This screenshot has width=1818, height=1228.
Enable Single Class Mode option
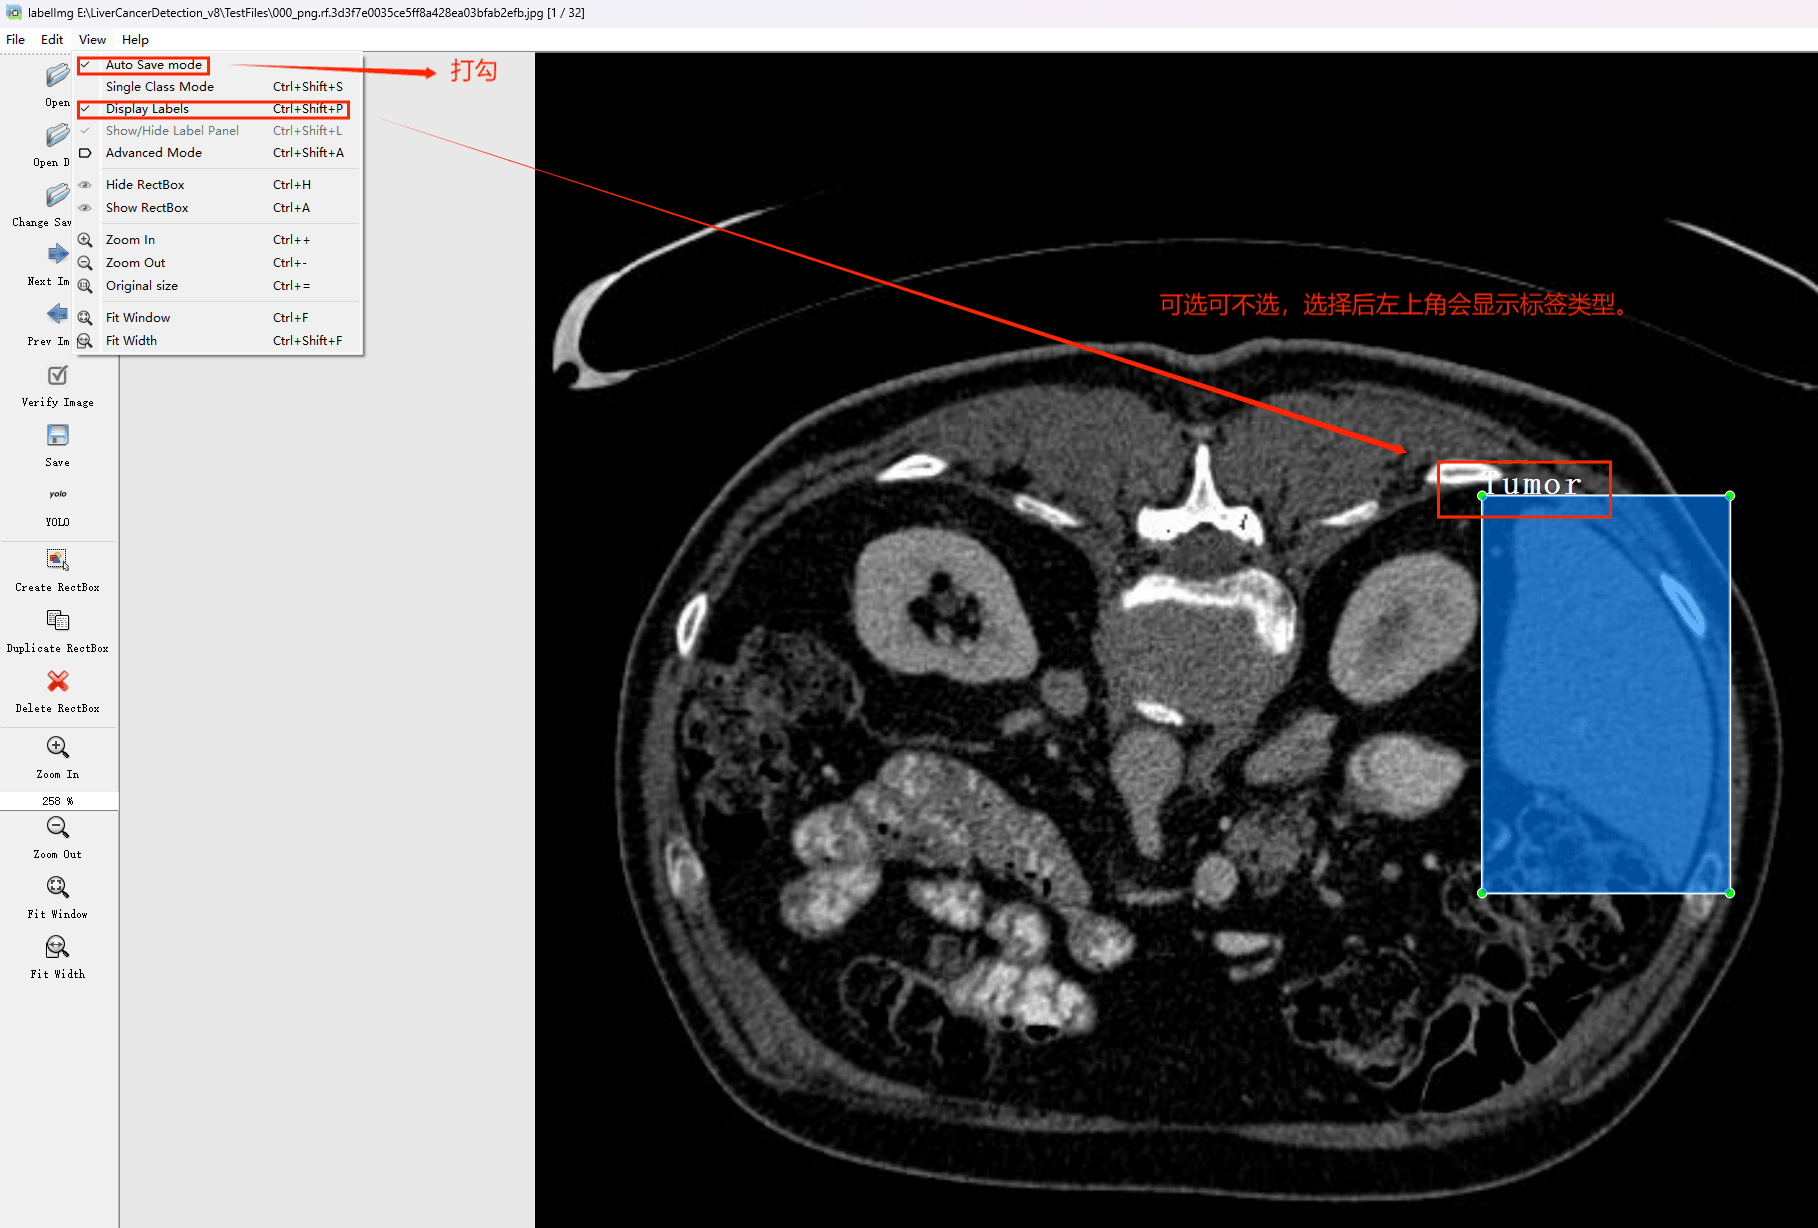click(x=160, y=87)
